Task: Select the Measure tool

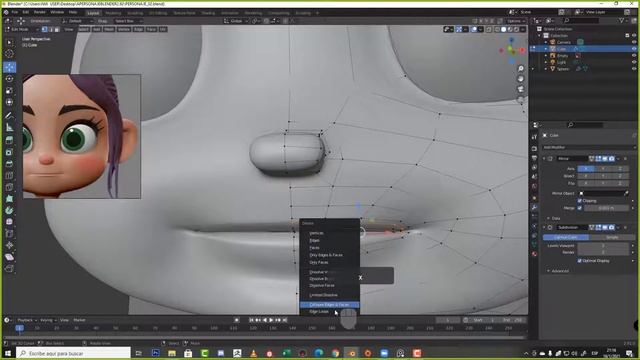Action: (x=9, y=127)
